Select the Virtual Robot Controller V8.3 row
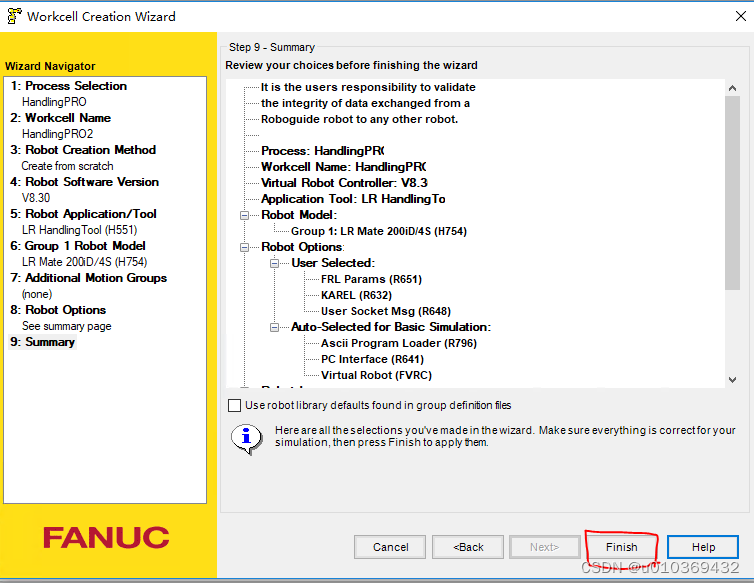Viewport: 754px width, 583px height. [x=344, y=183]
